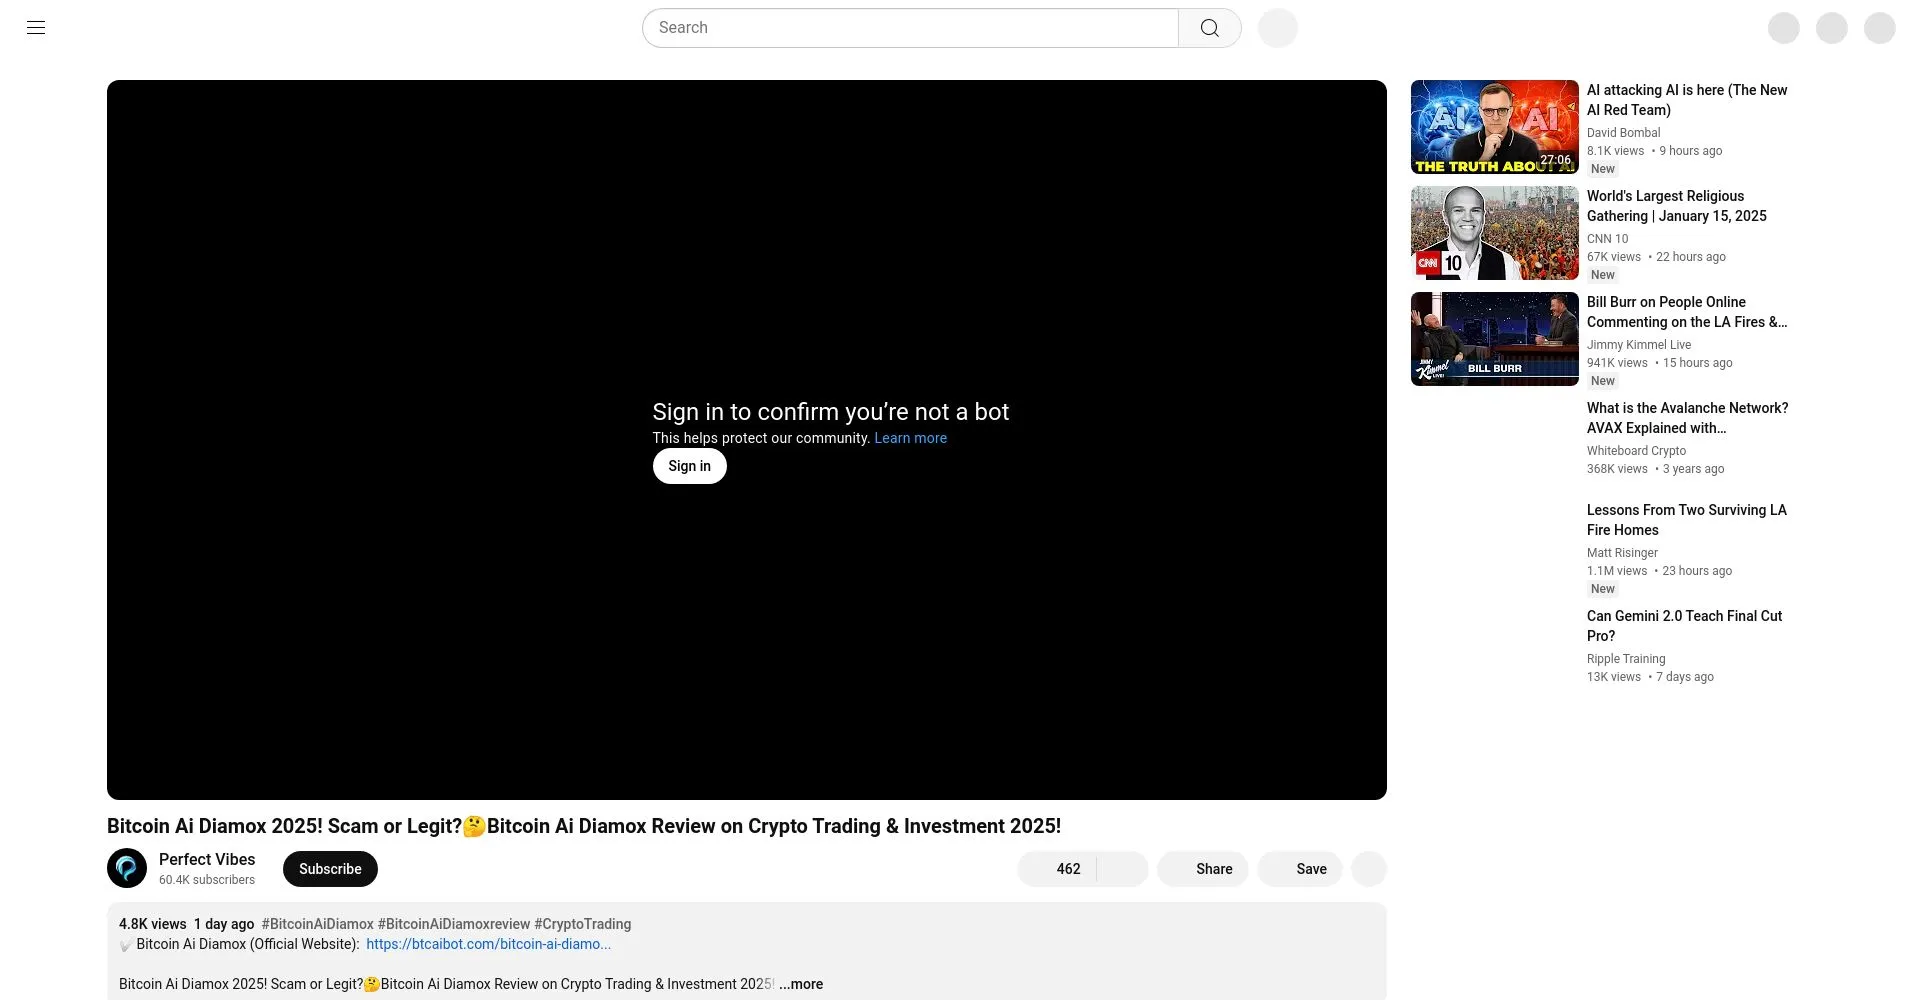Screen dimensions: 1920x1000
Task: Click Sign in on the video player
Action: pos(690,466)
